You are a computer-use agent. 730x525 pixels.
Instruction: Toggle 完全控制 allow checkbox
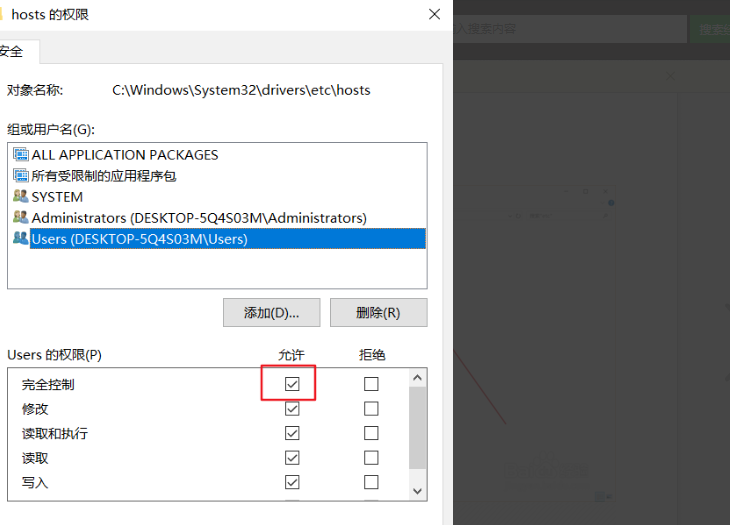pos(292,384)
